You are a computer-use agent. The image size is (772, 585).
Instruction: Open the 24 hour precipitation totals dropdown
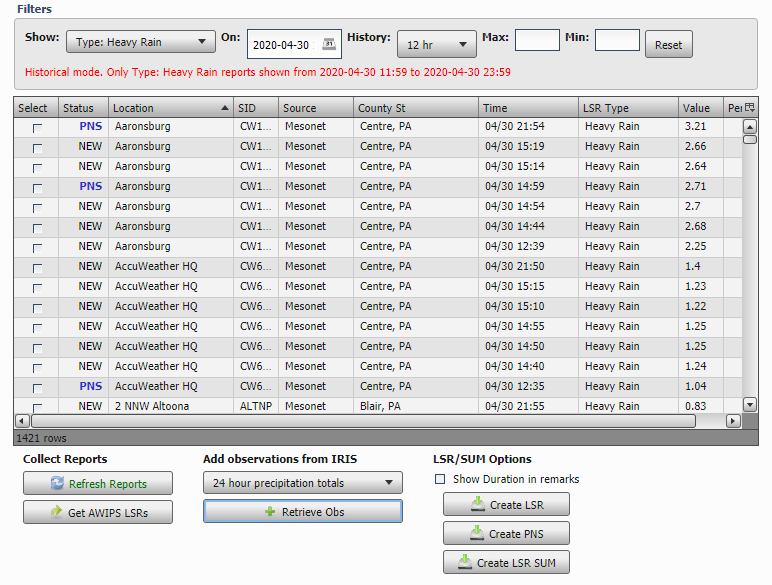(x=302, y=483)
